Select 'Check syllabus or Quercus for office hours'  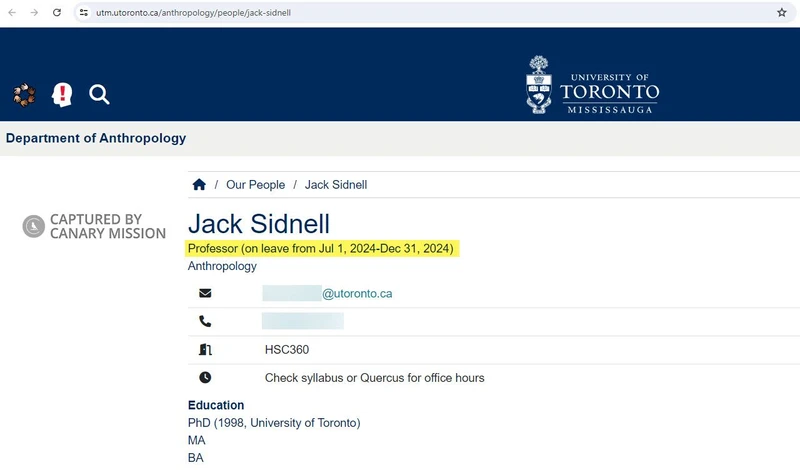tap(374, 378)
